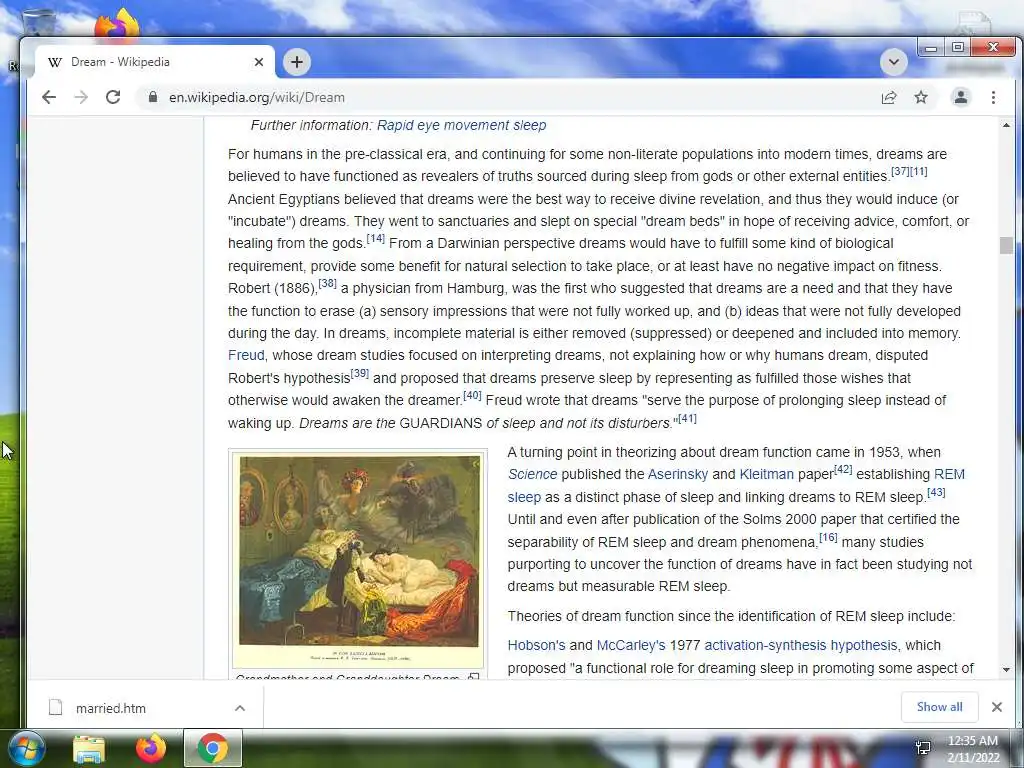Open the Chrome profile avatar menu
Image resolution: width=1024 pixels, height=768 pixels.
(961, 97)
